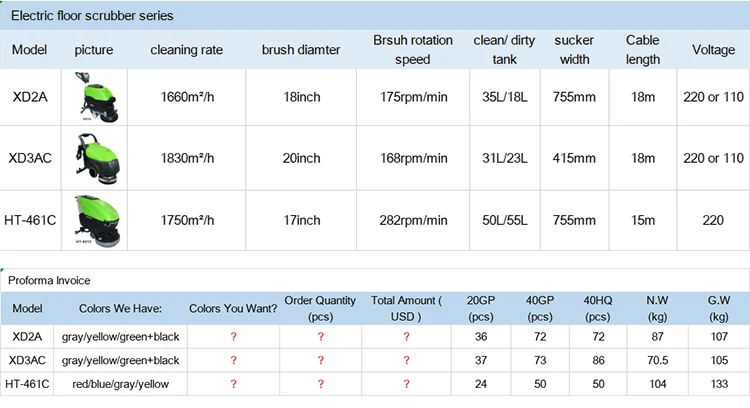The width and height of the screenshot is (750, 408).
Task: Click the Colors We Have column header
Action: pos(120,308)
